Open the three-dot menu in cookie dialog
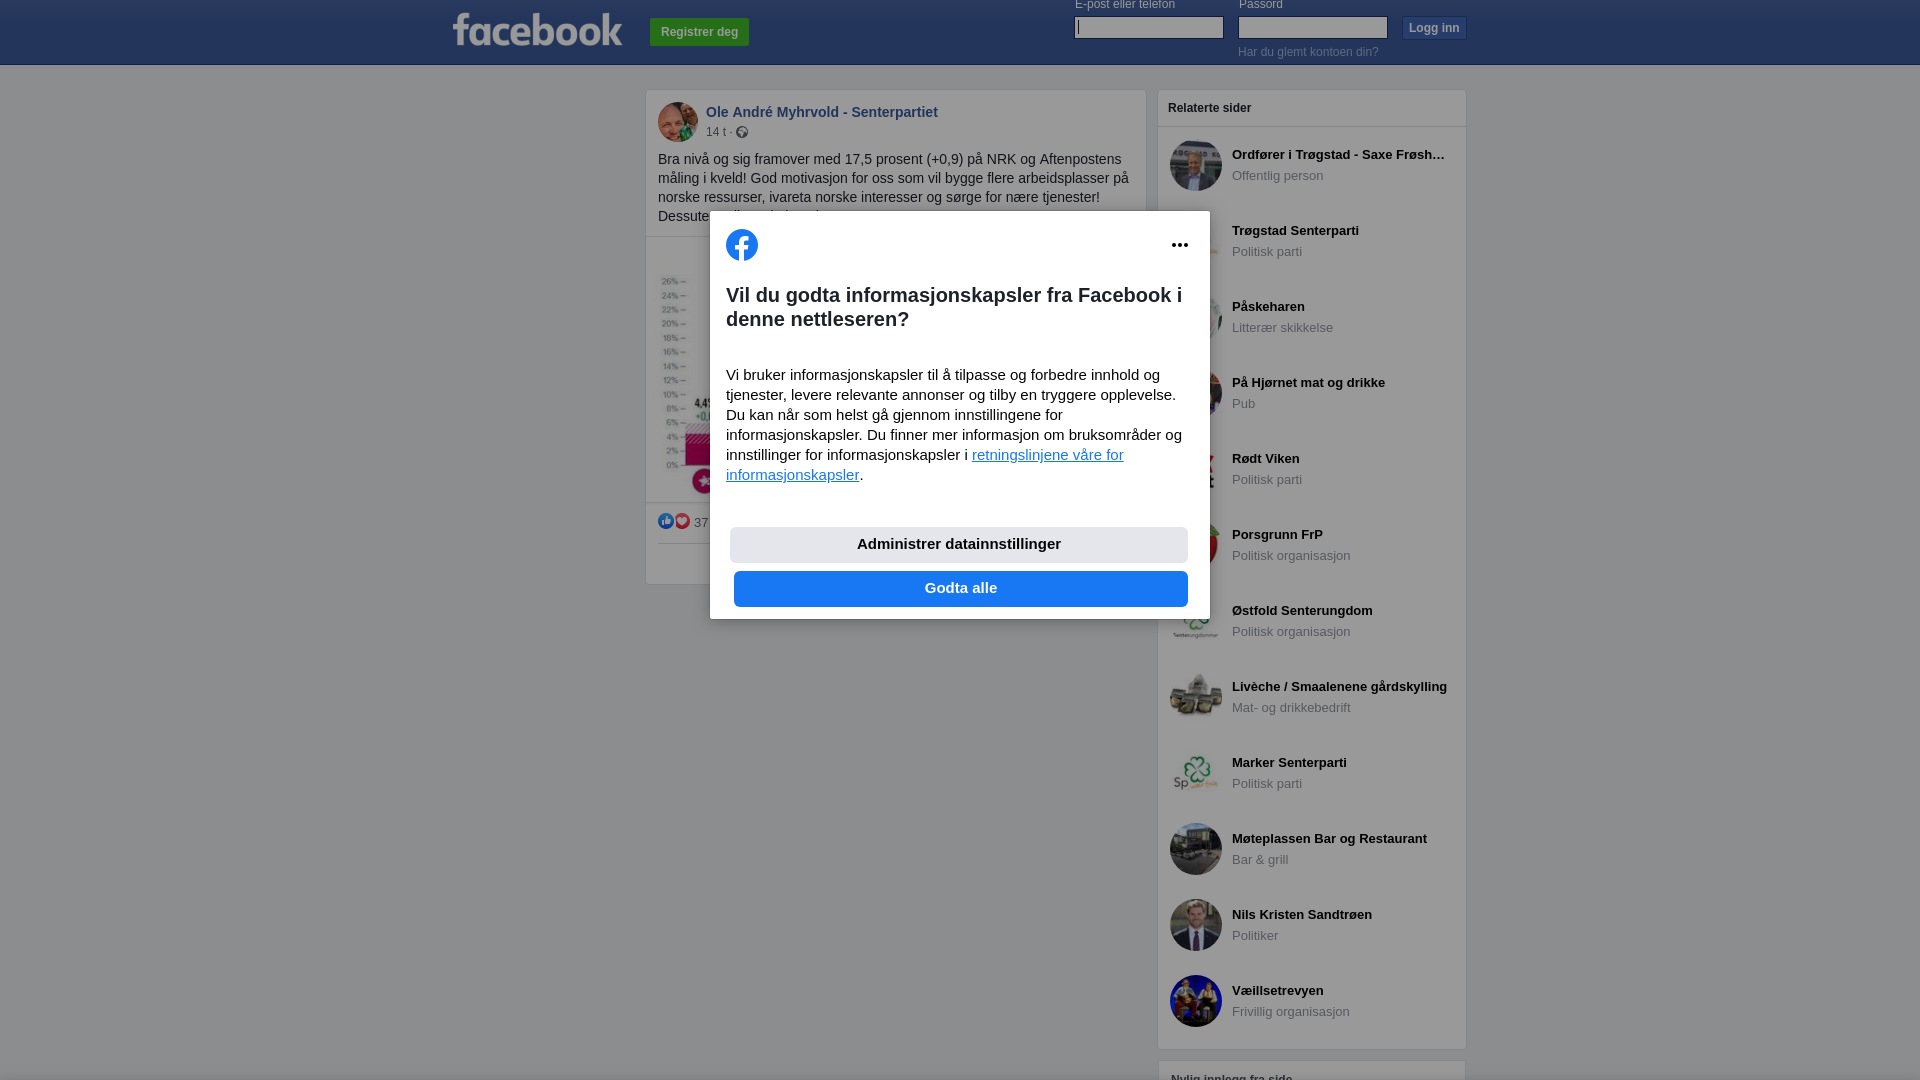 [x=1180, y=245]
